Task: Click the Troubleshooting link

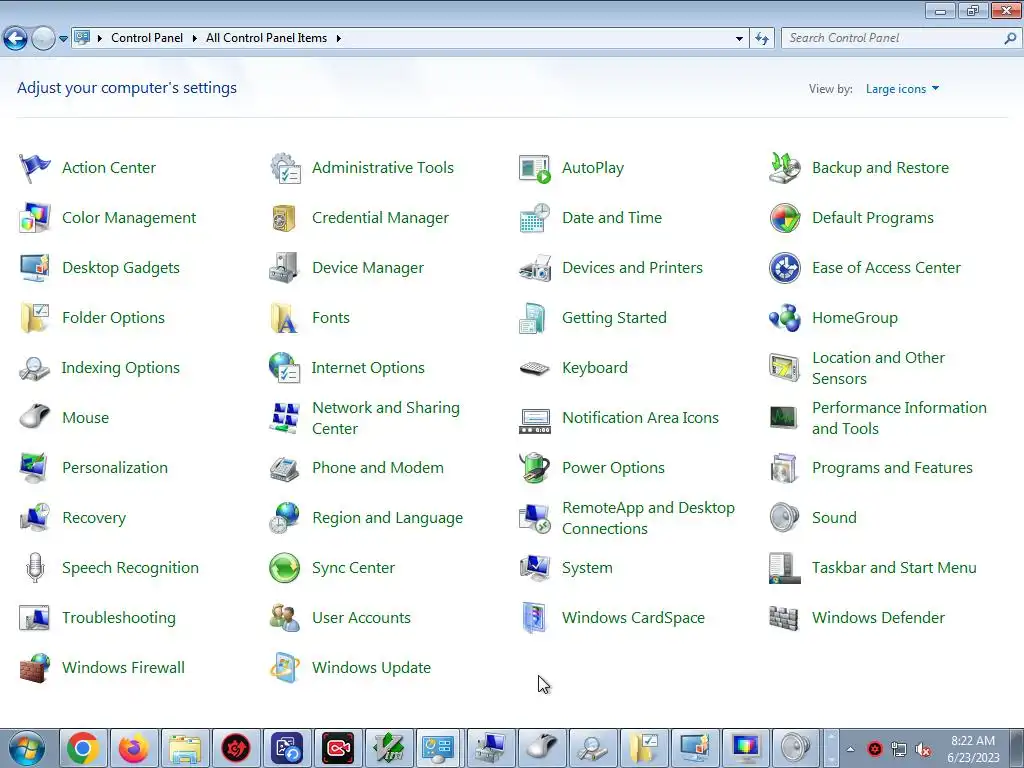Action: (x=119, y=618)
